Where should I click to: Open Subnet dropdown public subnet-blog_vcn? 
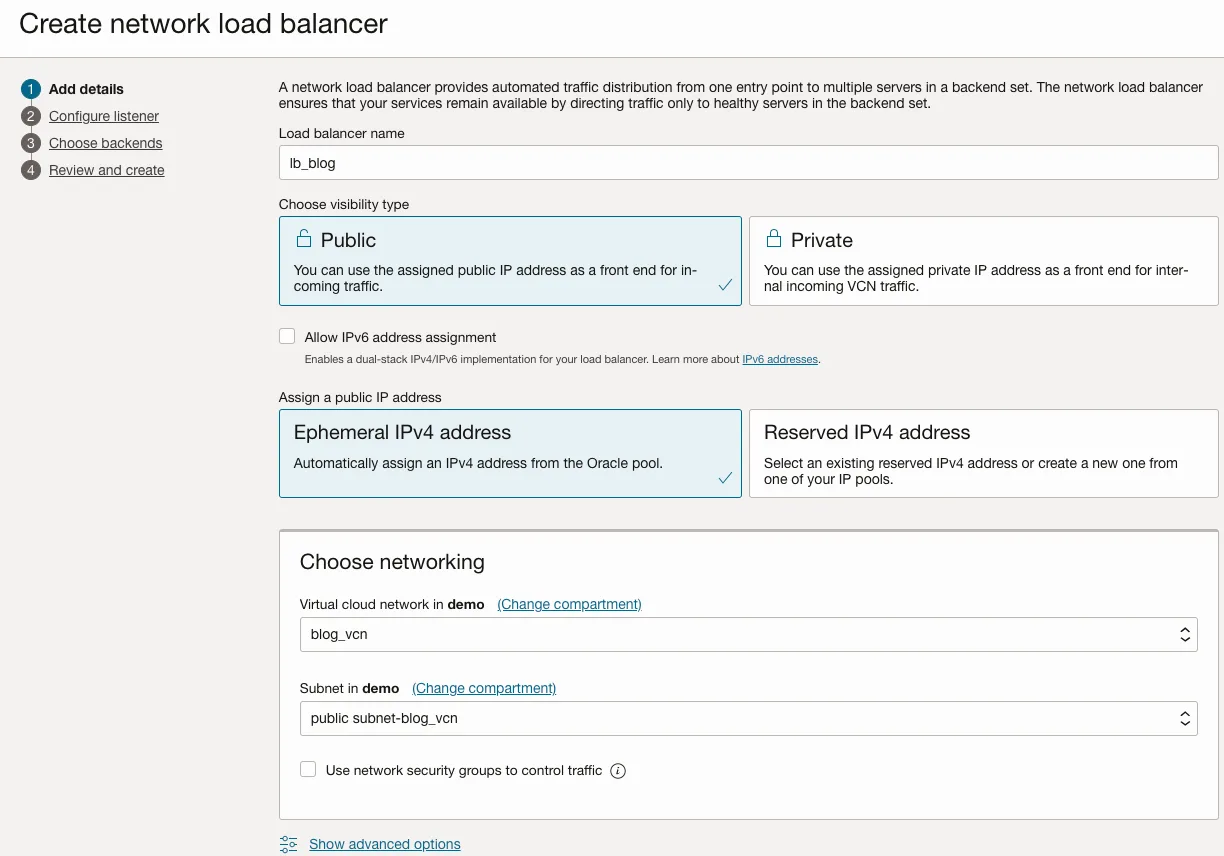coord(748,718)
